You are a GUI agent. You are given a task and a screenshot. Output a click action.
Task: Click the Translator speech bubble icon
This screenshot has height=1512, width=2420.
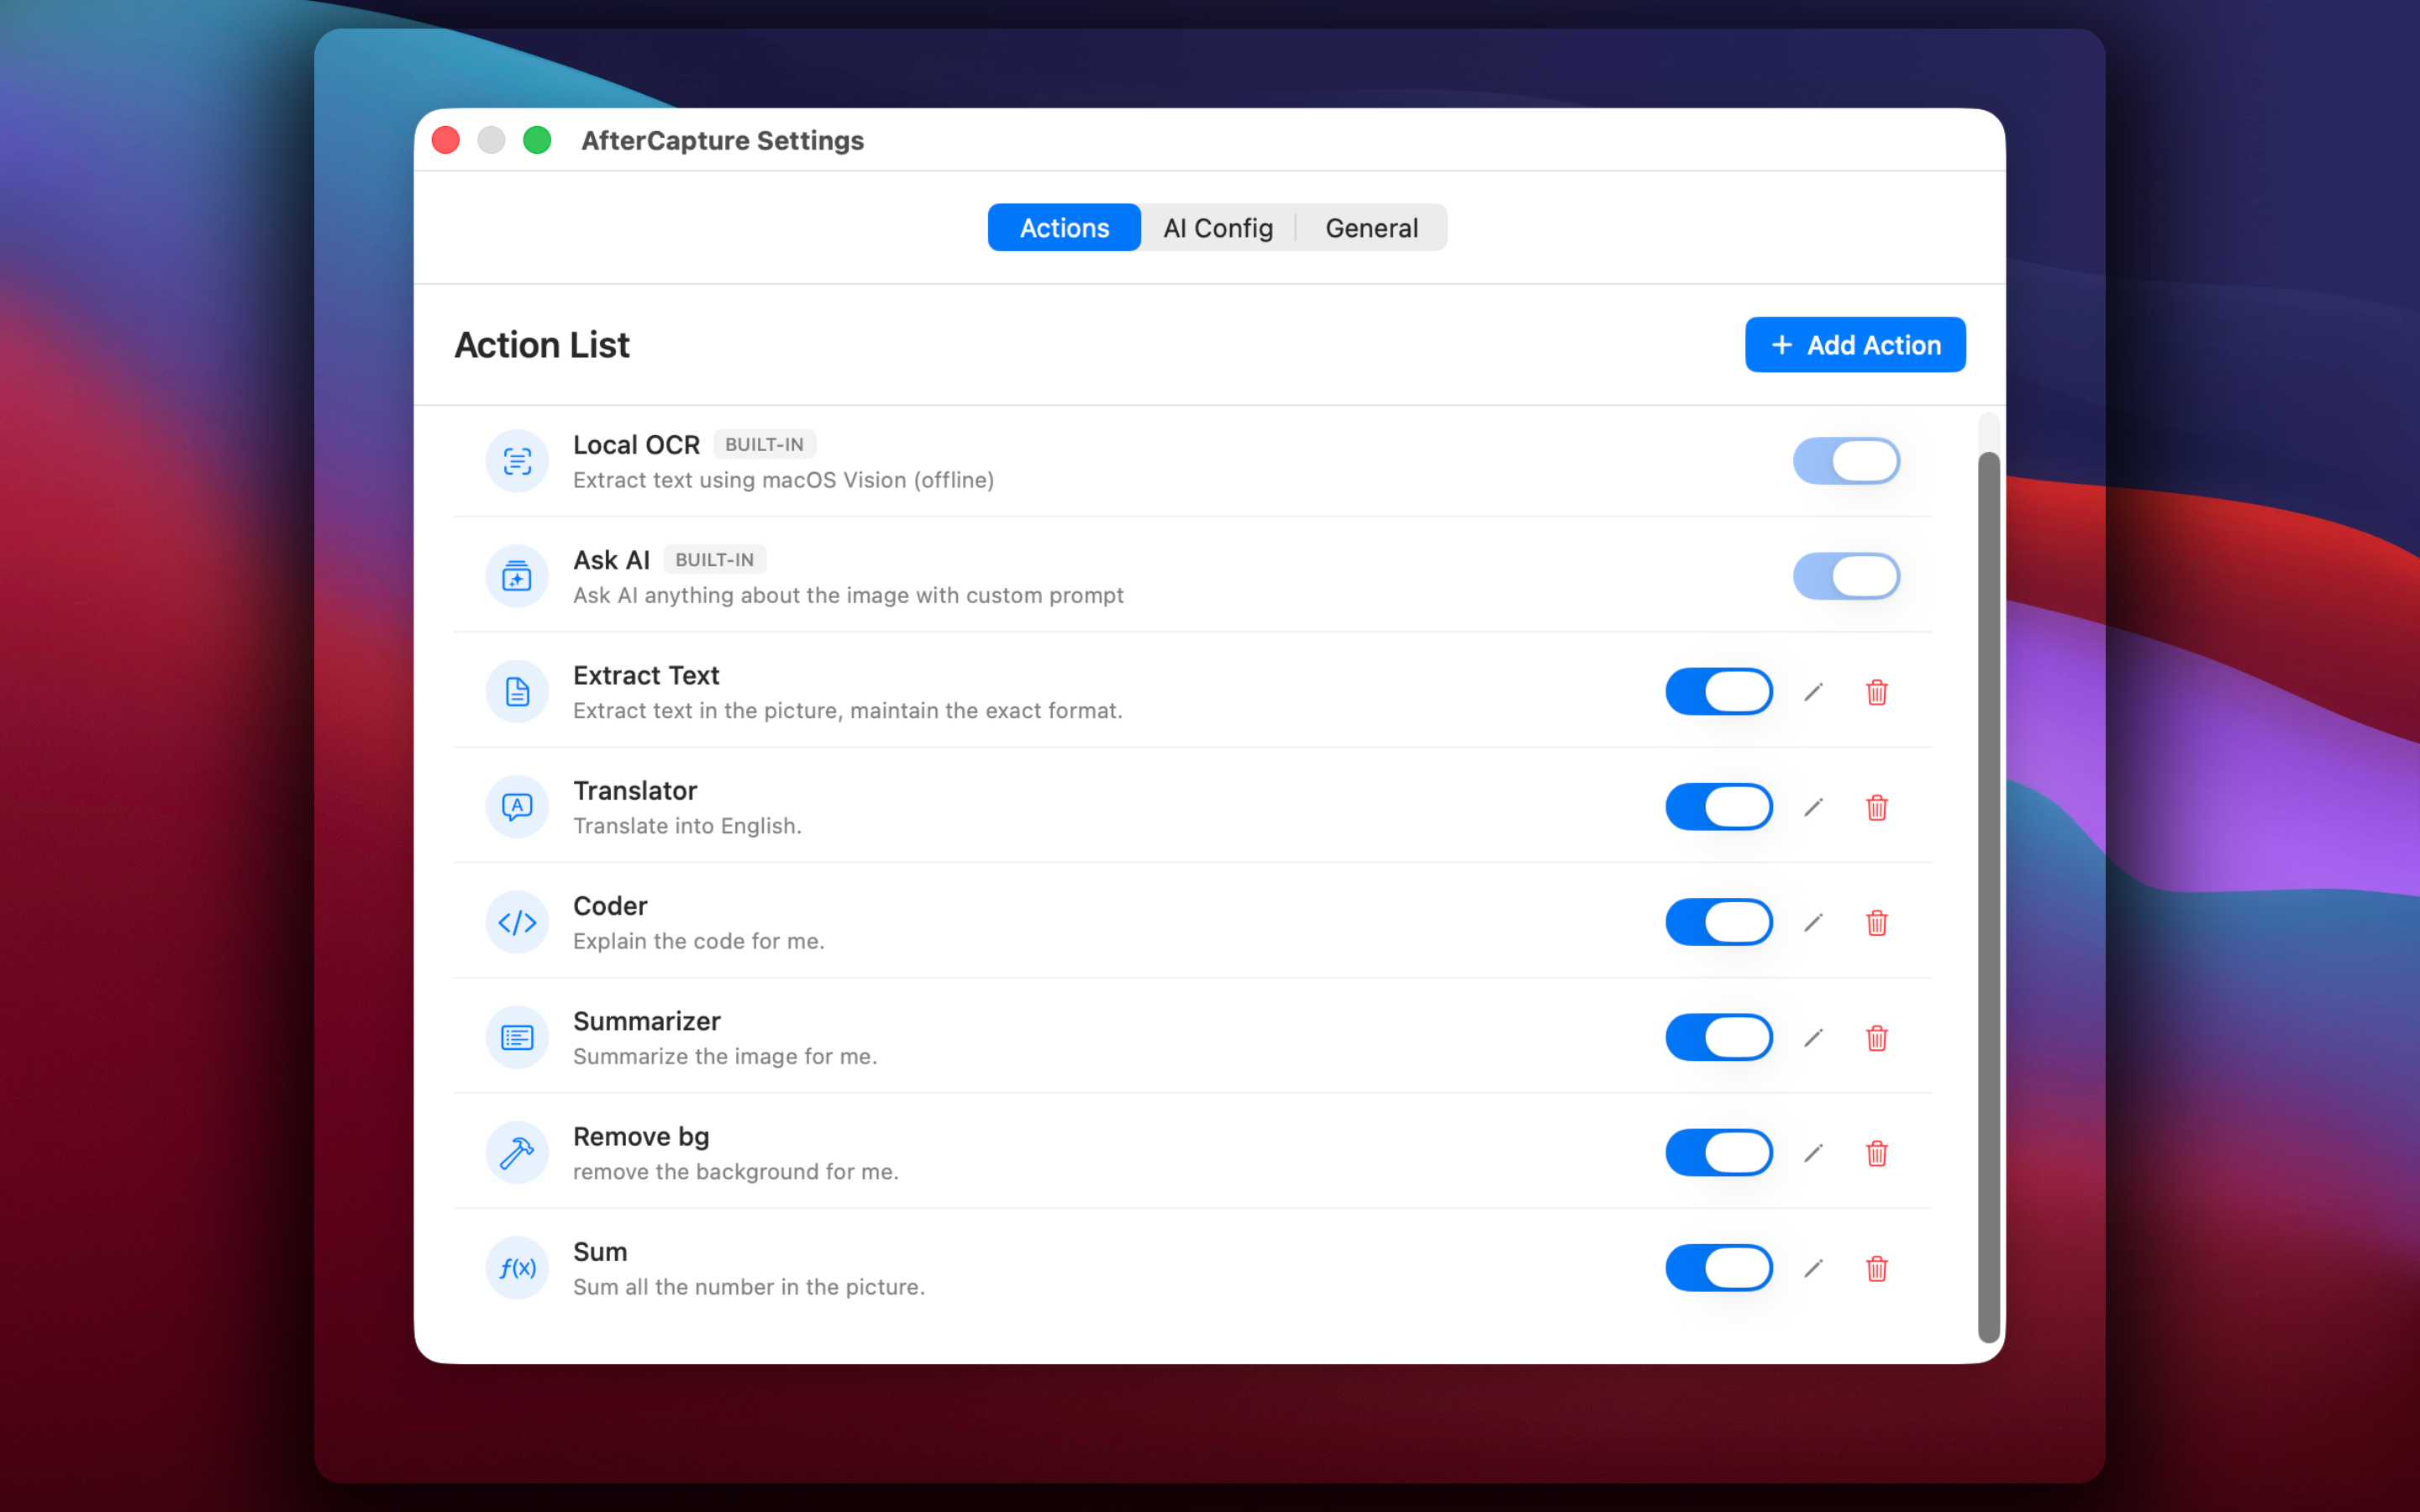[x=517, y=807]
